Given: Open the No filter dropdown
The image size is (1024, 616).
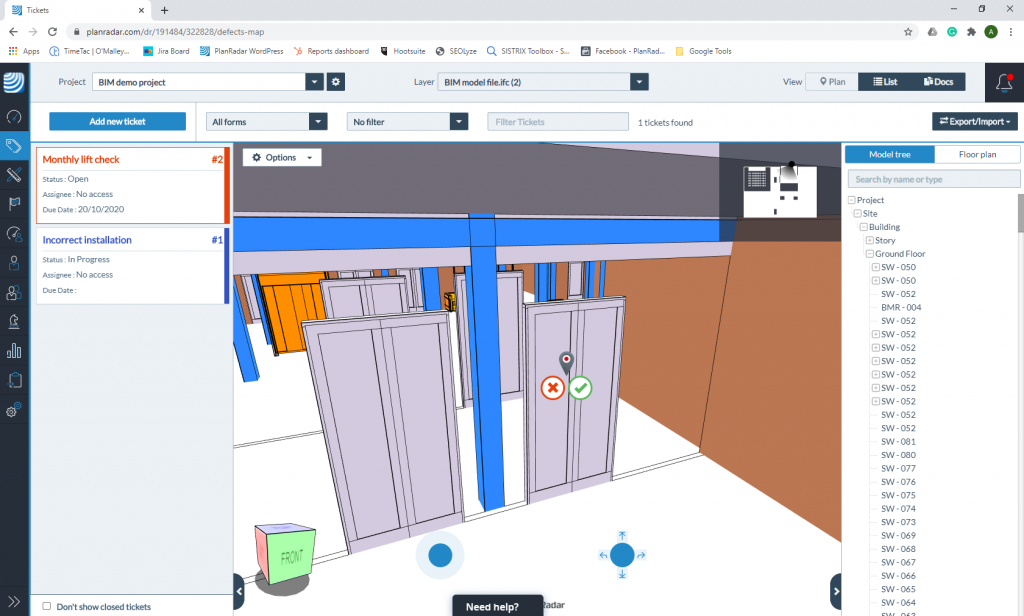Looking at the screenshot, I should pos(408,122).
